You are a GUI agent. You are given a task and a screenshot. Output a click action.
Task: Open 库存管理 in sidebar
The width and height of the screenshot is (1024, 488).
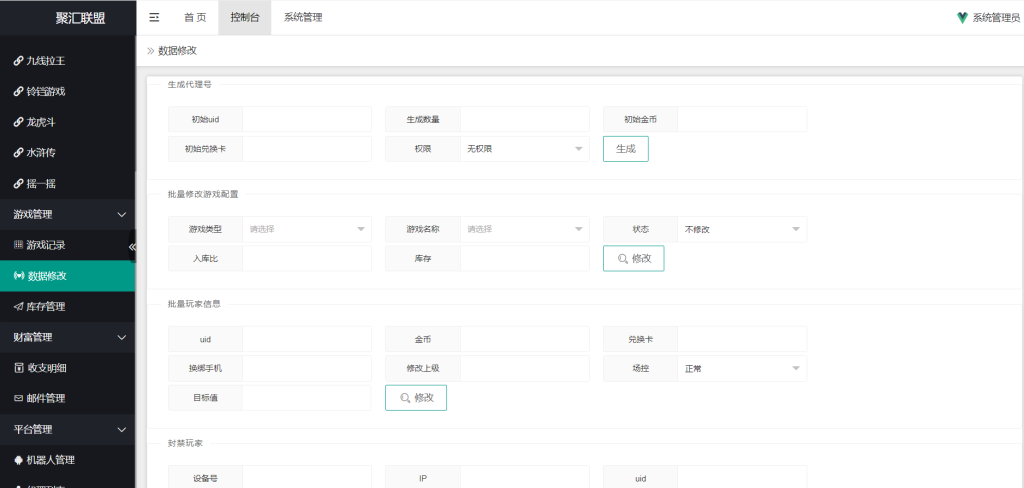(67, 306)
